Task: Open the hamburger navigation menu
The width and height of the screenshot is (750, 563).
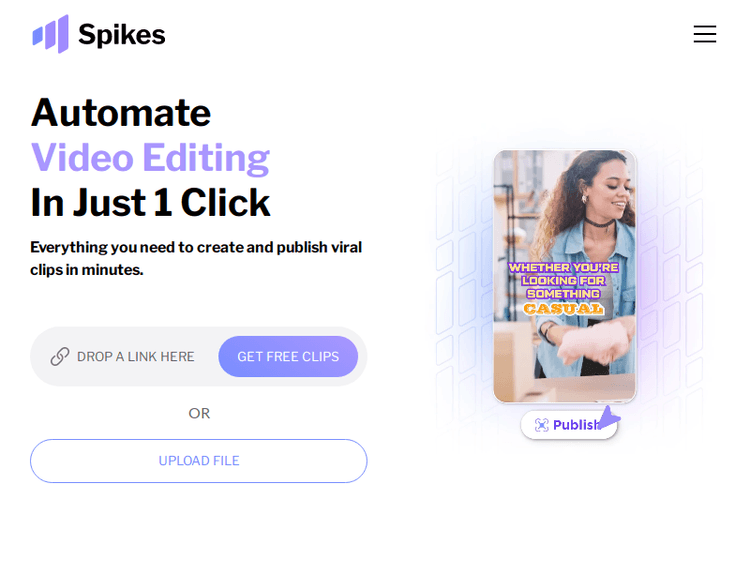Action: click(x=705, y=34)
